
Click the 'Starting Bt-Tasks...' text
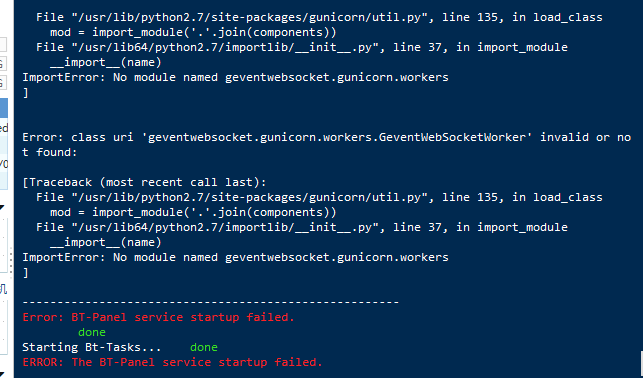point(91,347)
